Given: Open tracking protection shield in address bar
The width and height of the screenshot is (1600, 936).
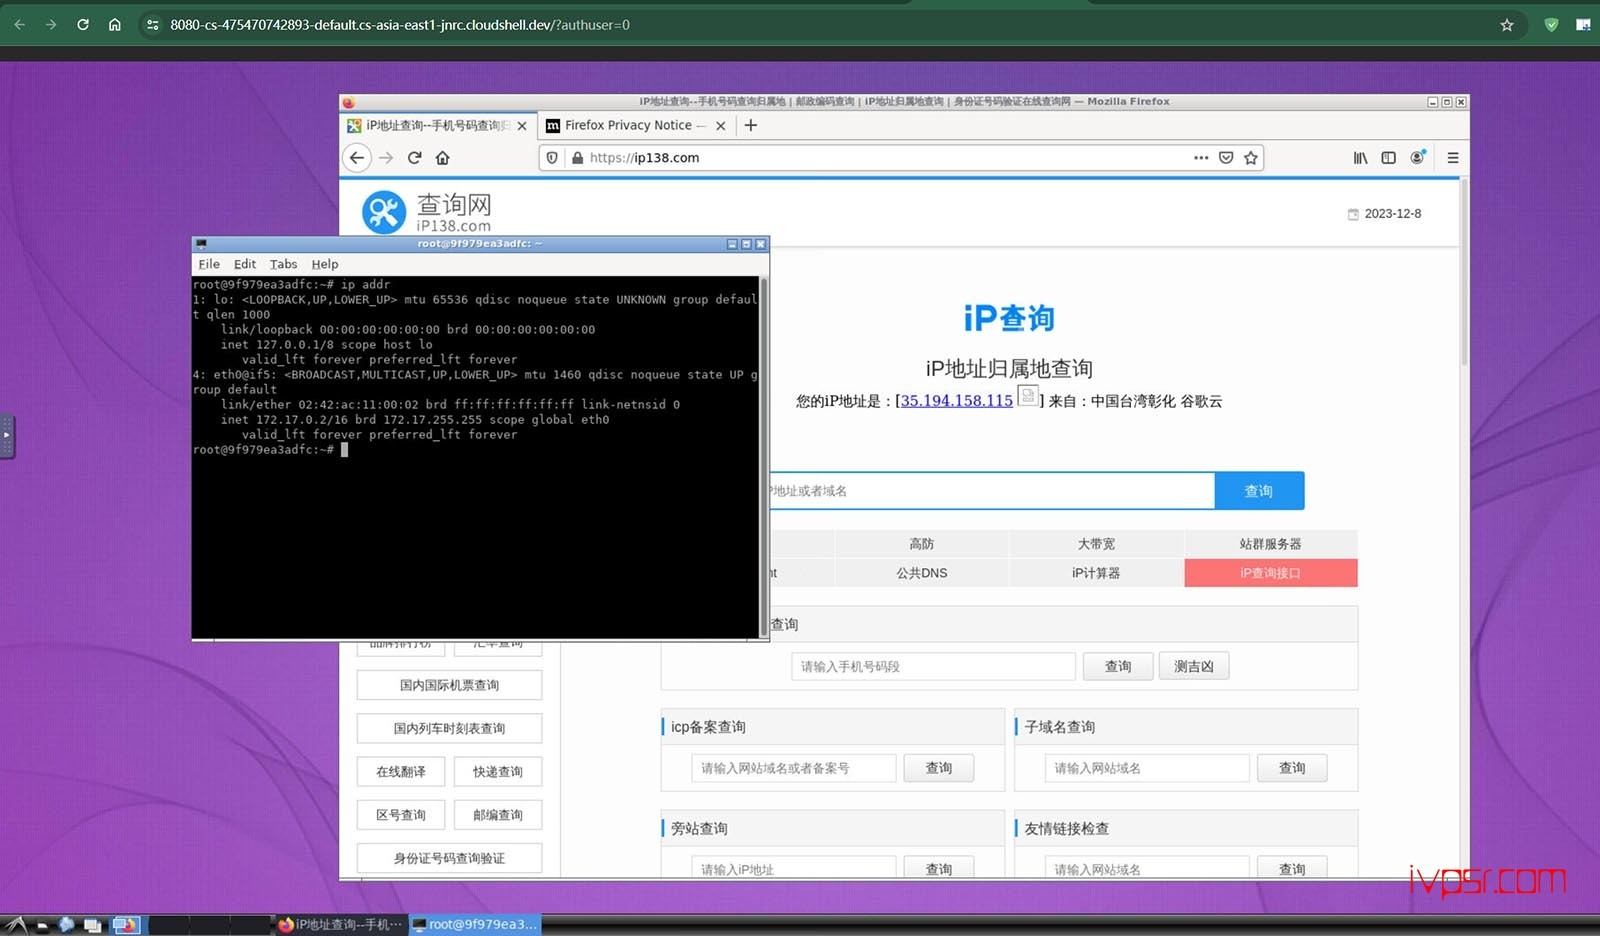Looking at the screenshot, I should click(x=552, y=158).
